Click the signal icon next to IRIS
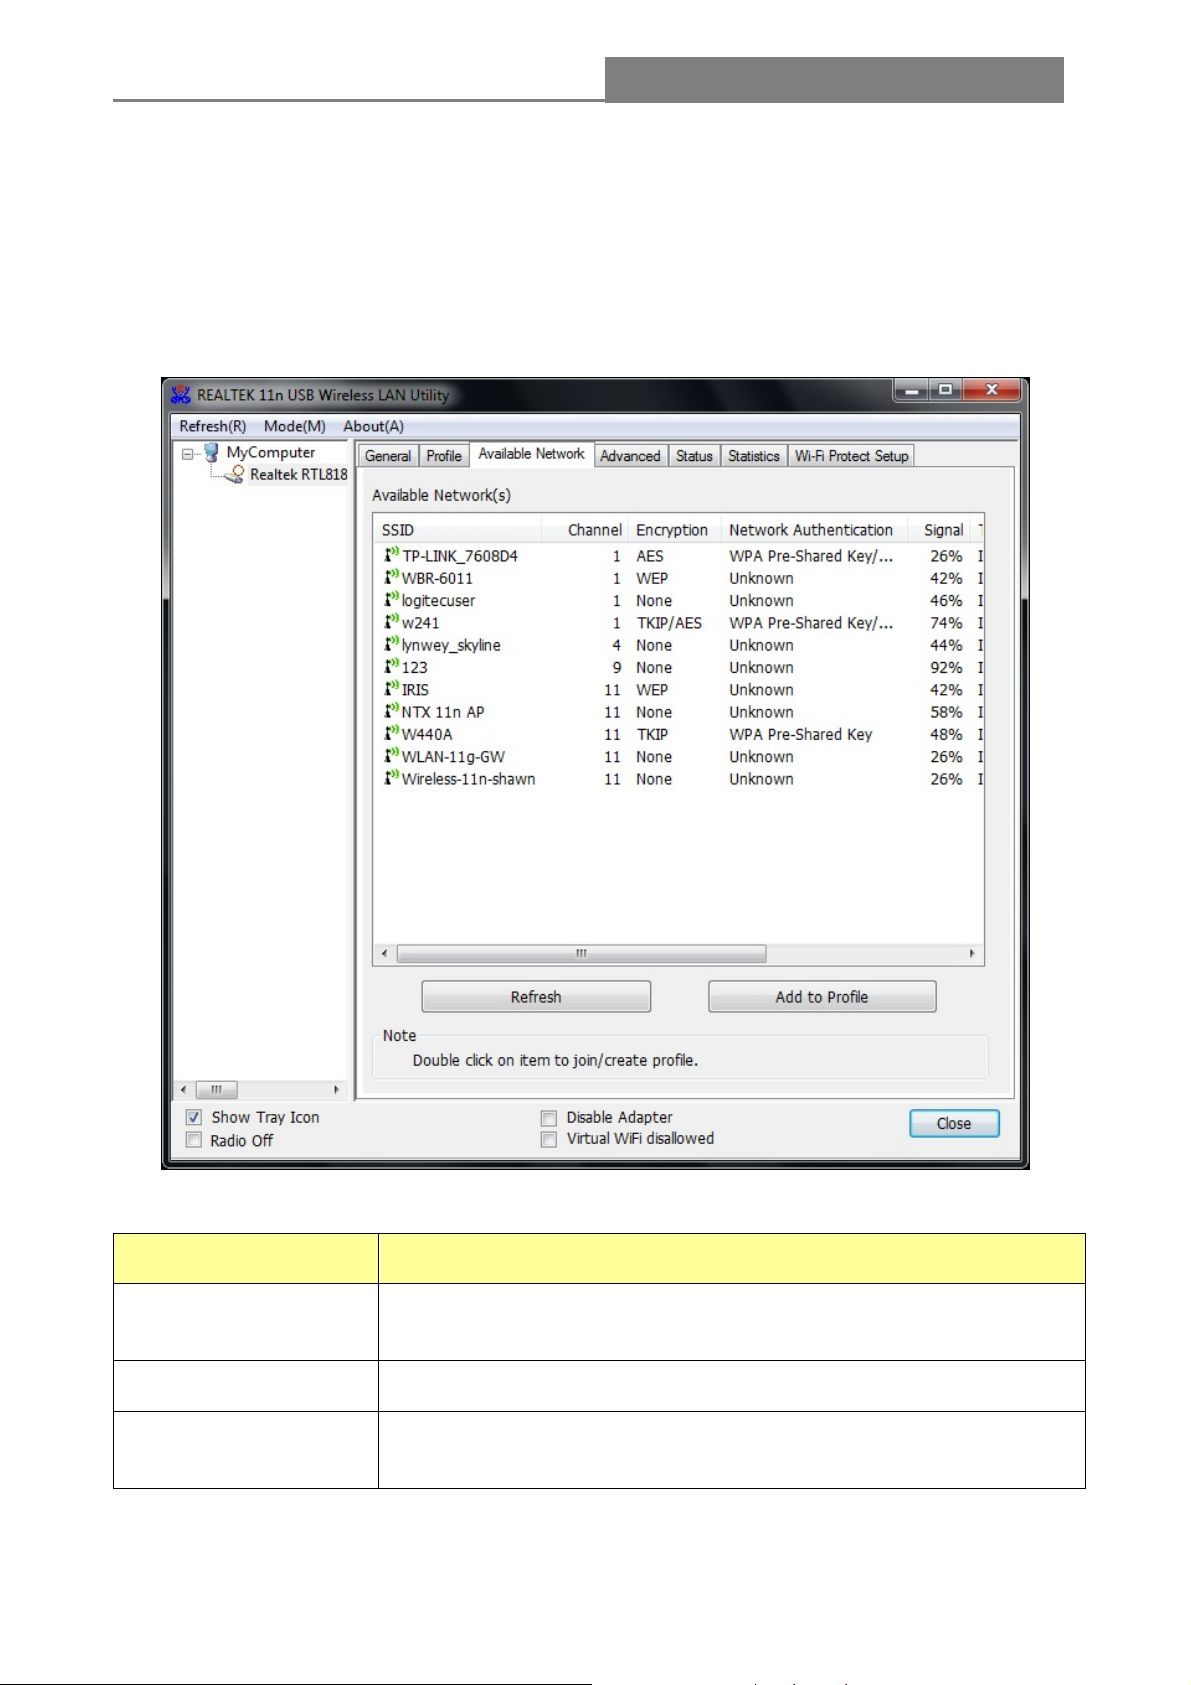This screenshot has height=1685, width=1191. 392,689
